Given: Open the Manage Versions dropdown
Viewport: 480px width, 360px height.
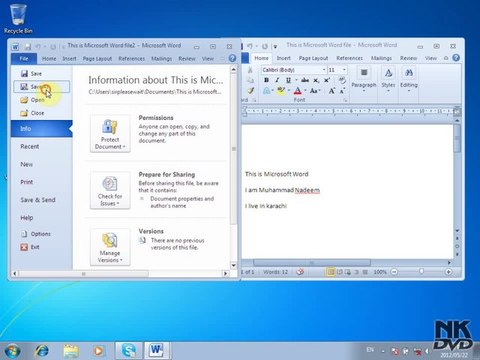Looking at the screenshot, I should pos(110,247).
